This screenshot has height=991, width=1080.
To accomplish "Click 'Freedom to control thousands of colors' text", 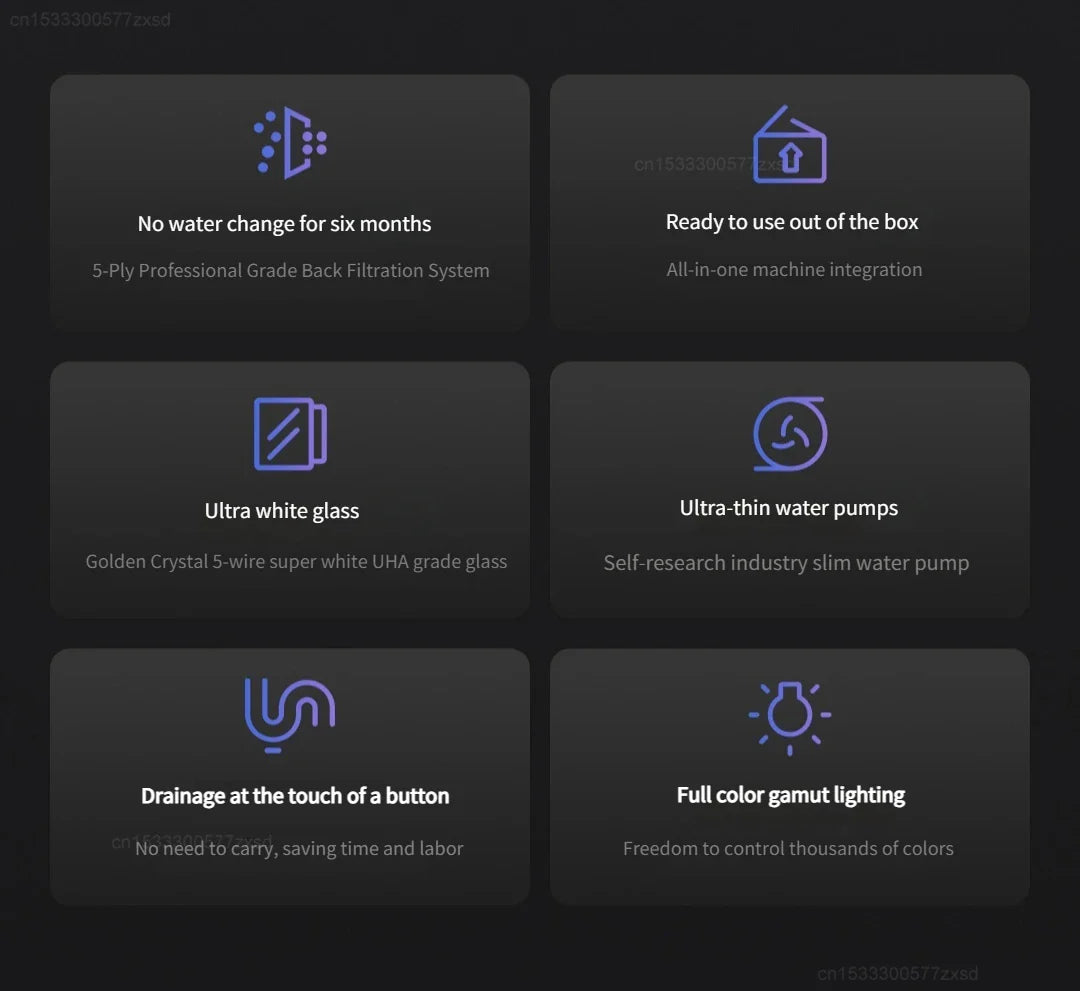I will (x=788, y=849).
